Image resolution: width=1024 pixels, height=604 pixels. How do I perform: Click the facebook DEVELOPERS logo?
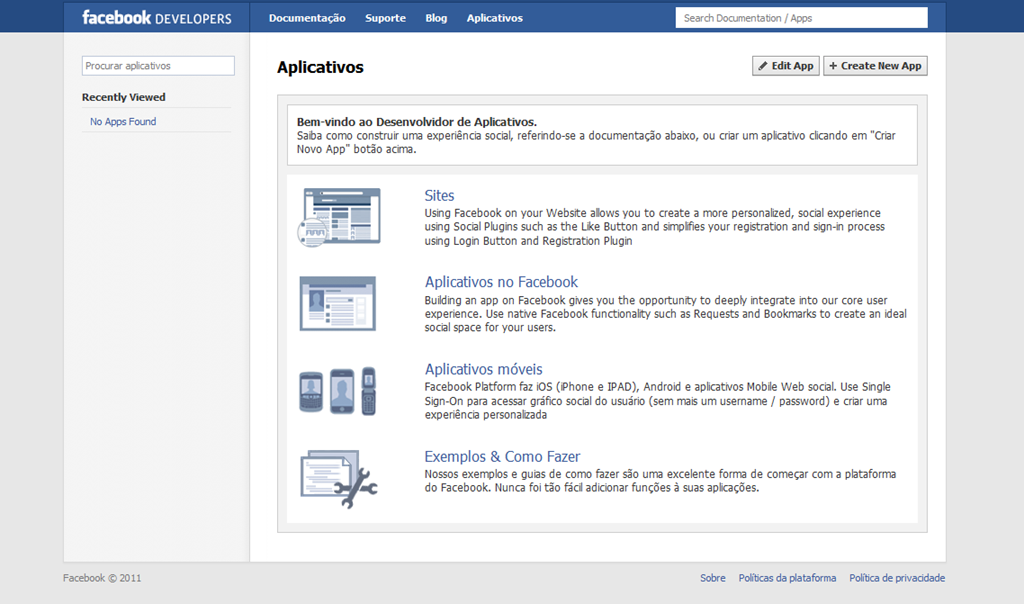157,18
